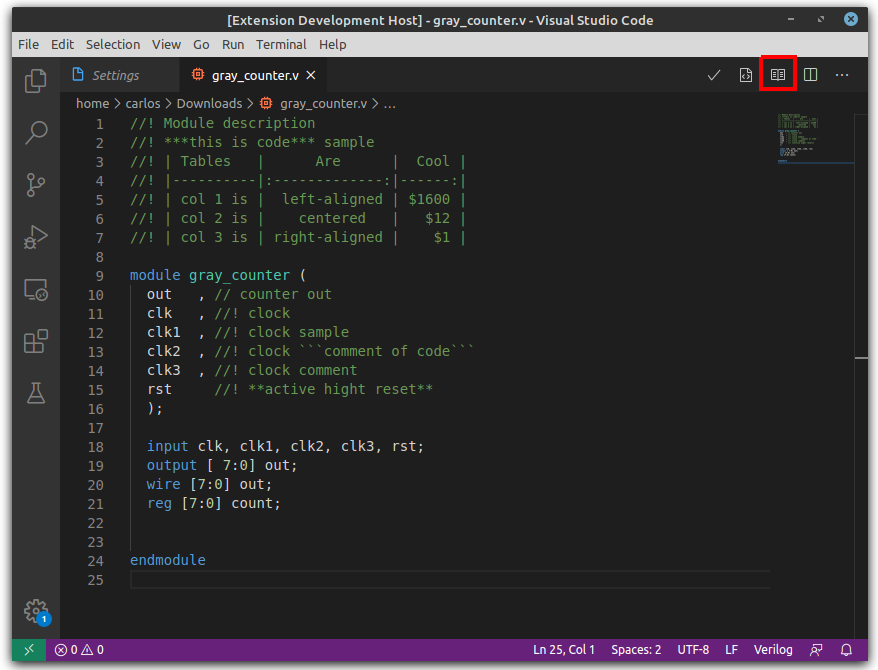The height and width of the screenshot is (670, 878).
Task: Place cursor on empty line 25
Action: [x=450, y=580]
